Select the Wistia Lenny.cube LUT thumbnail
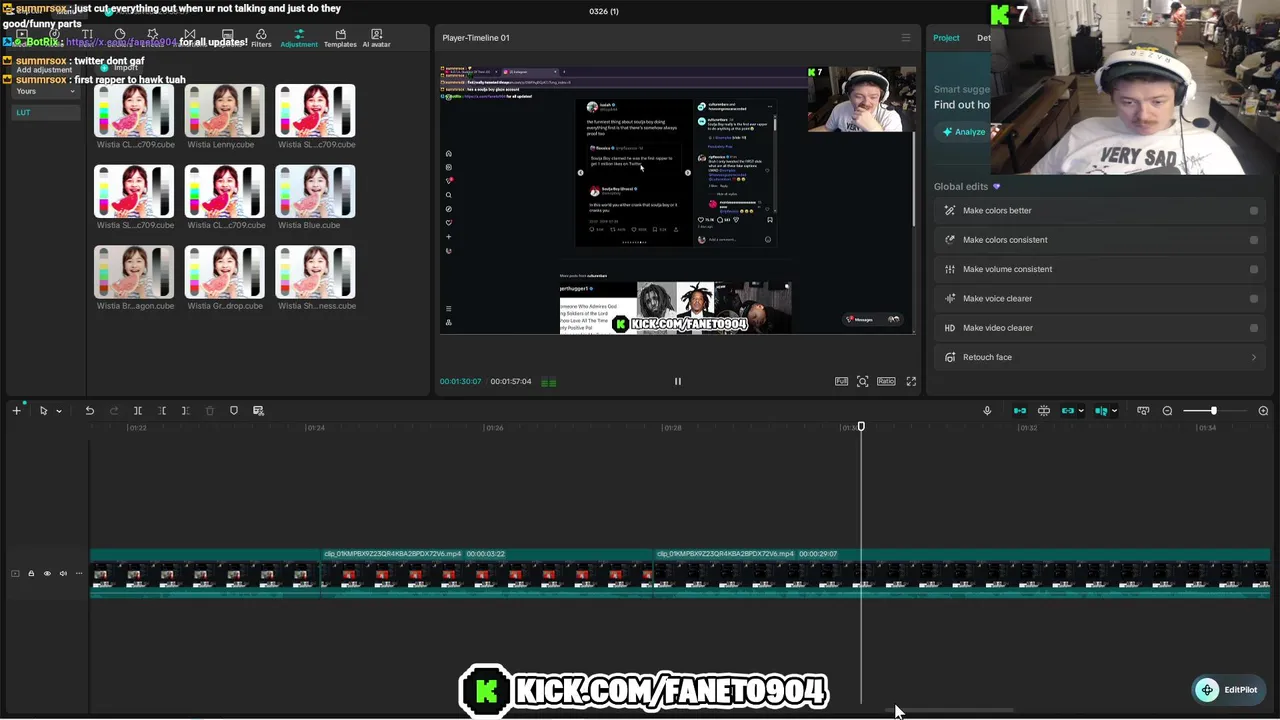Screen dimensions: 1280x720 pyautogui.click(x=225, y=111)
